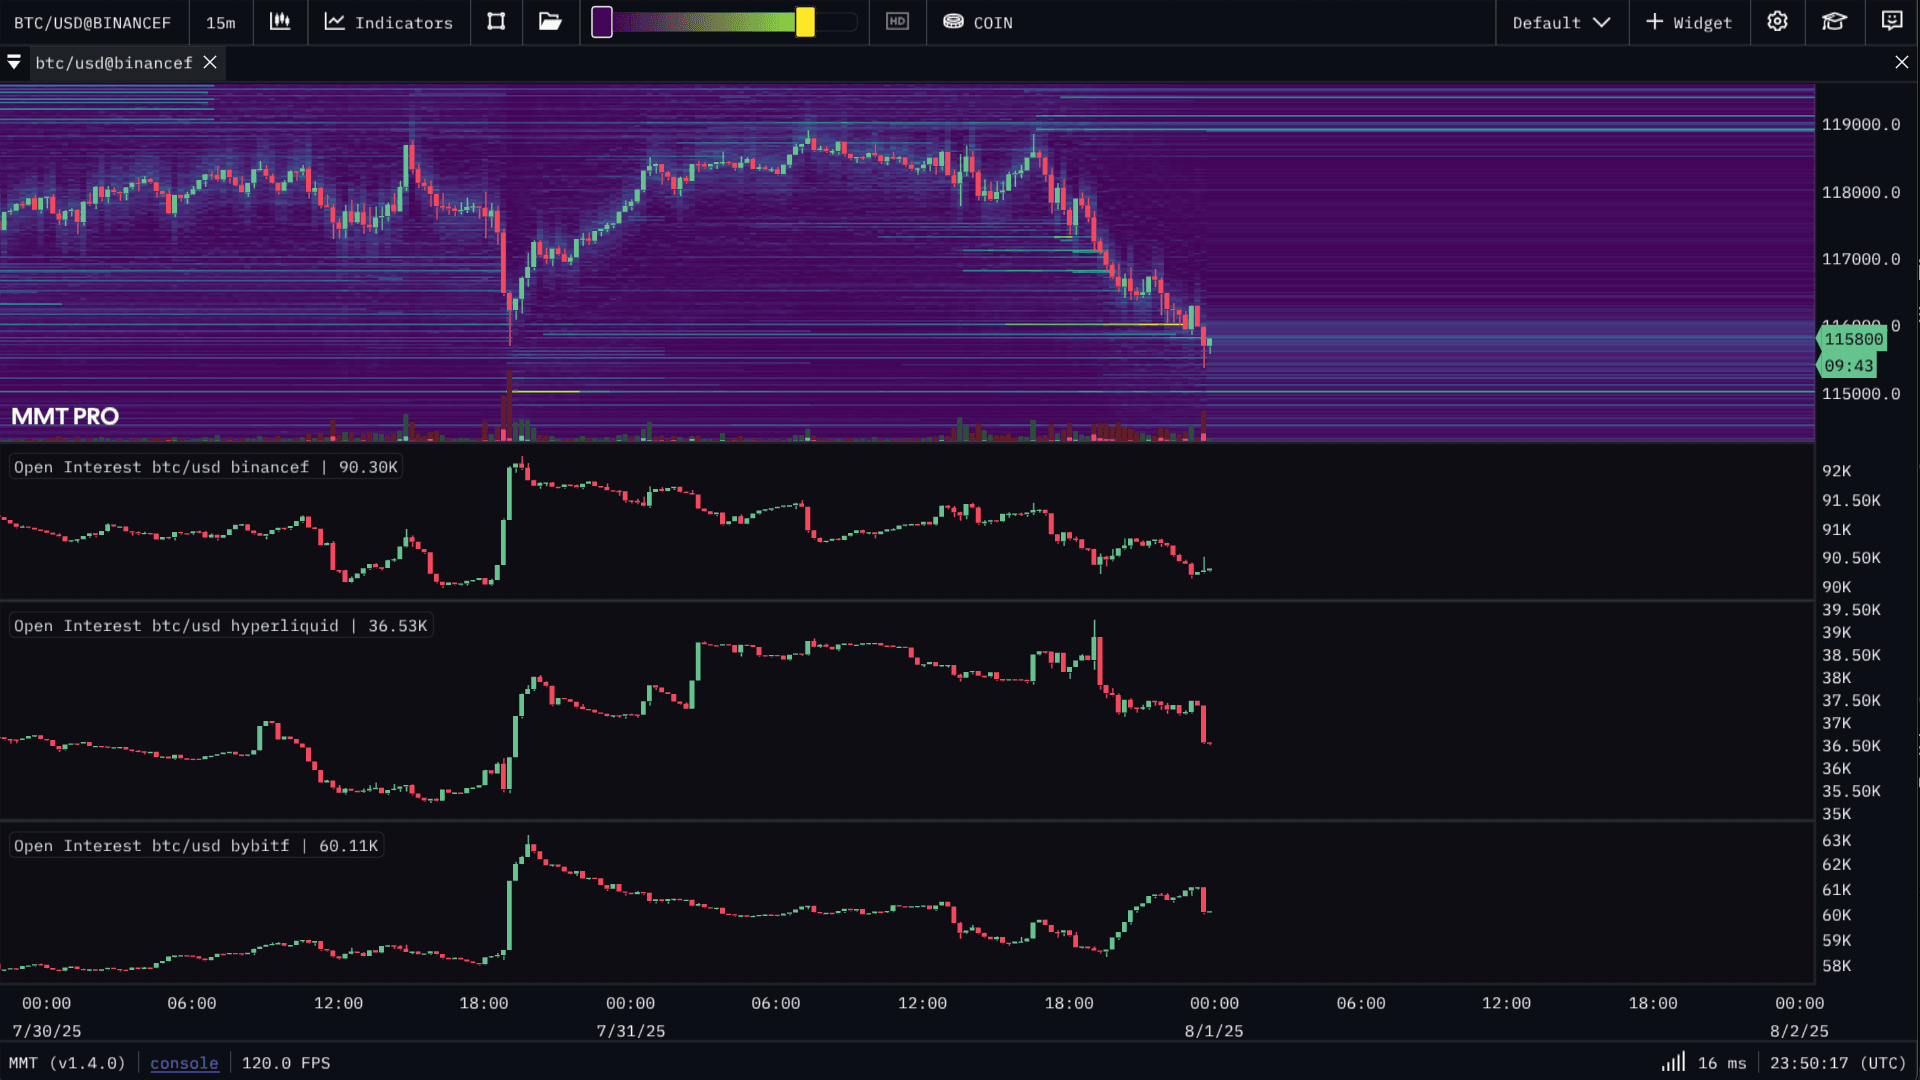This screenshot has height=1080, width=1920.
Task: Click the signal strength bars icon
Action: tap(1673, 1061)
